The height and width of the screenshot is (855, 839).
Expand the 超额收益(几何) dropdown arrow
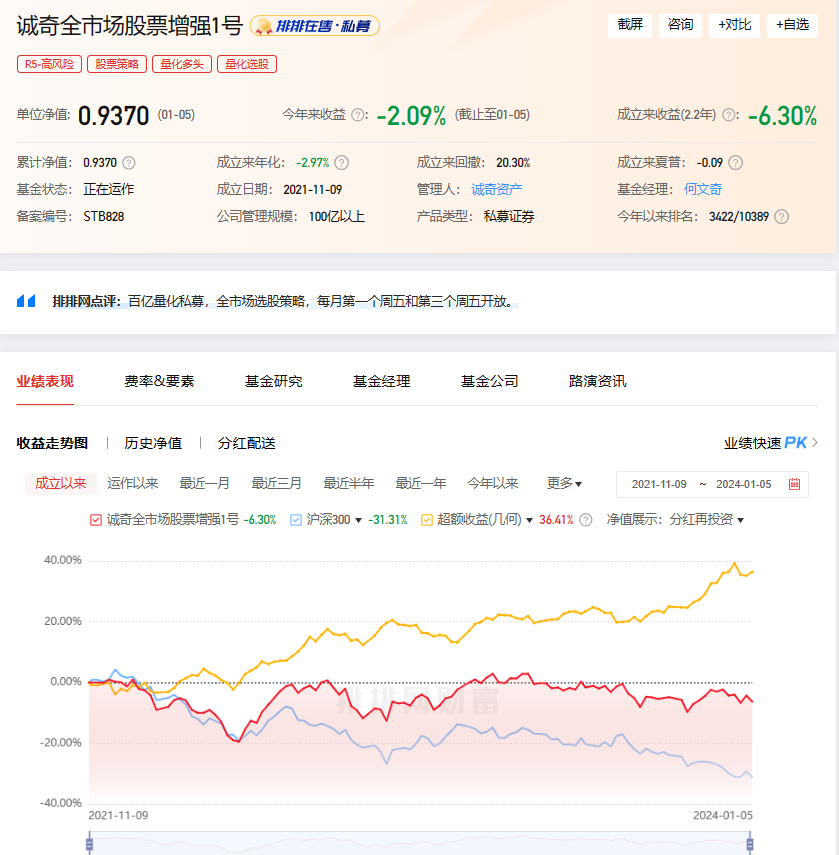tap(529, 521)
